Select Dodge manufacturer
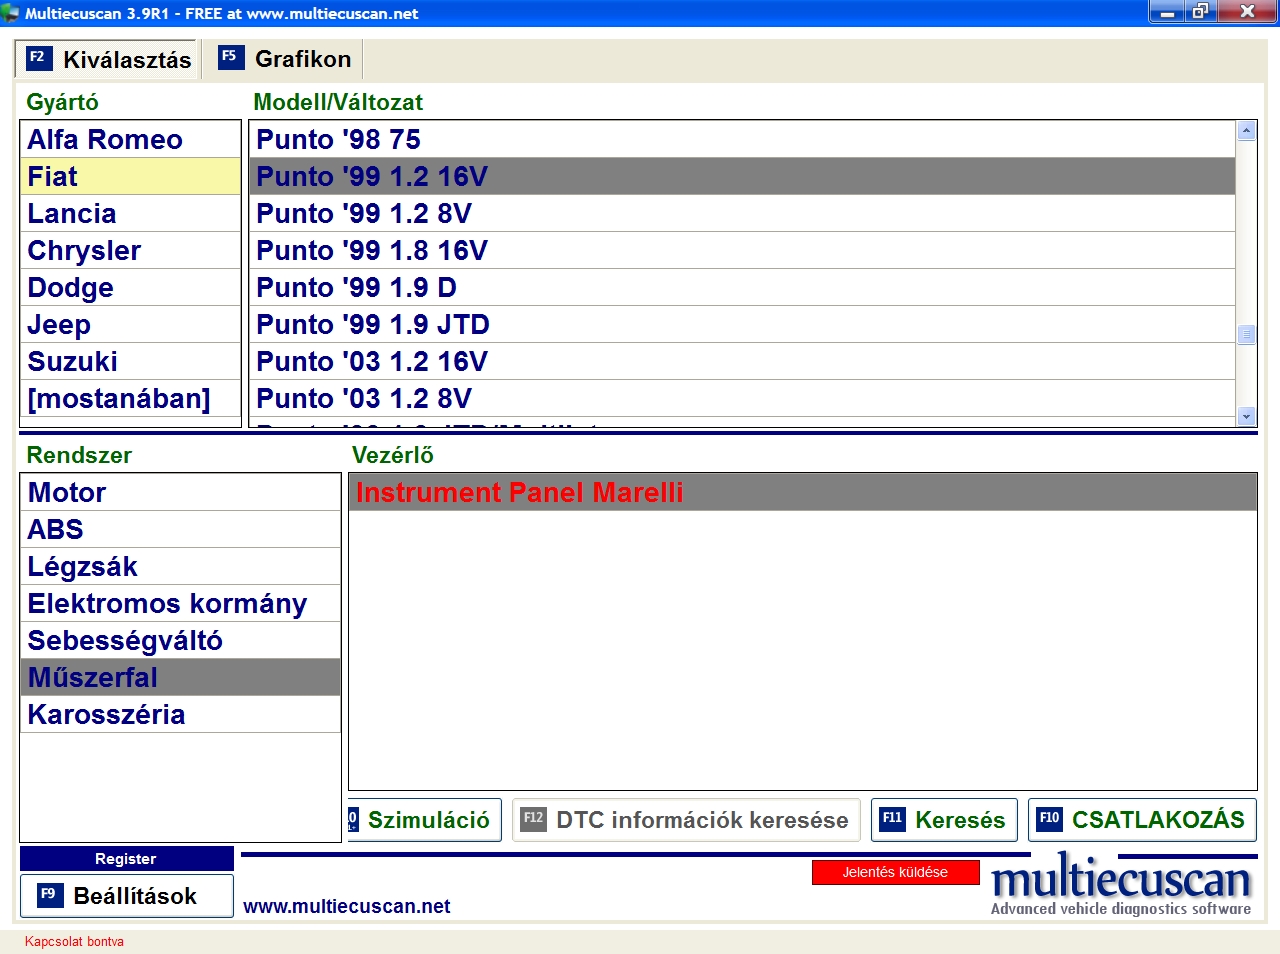Image resolution: width=1280 pixels, height=954 pixels. pyautogui.click(x=130, y=287)
